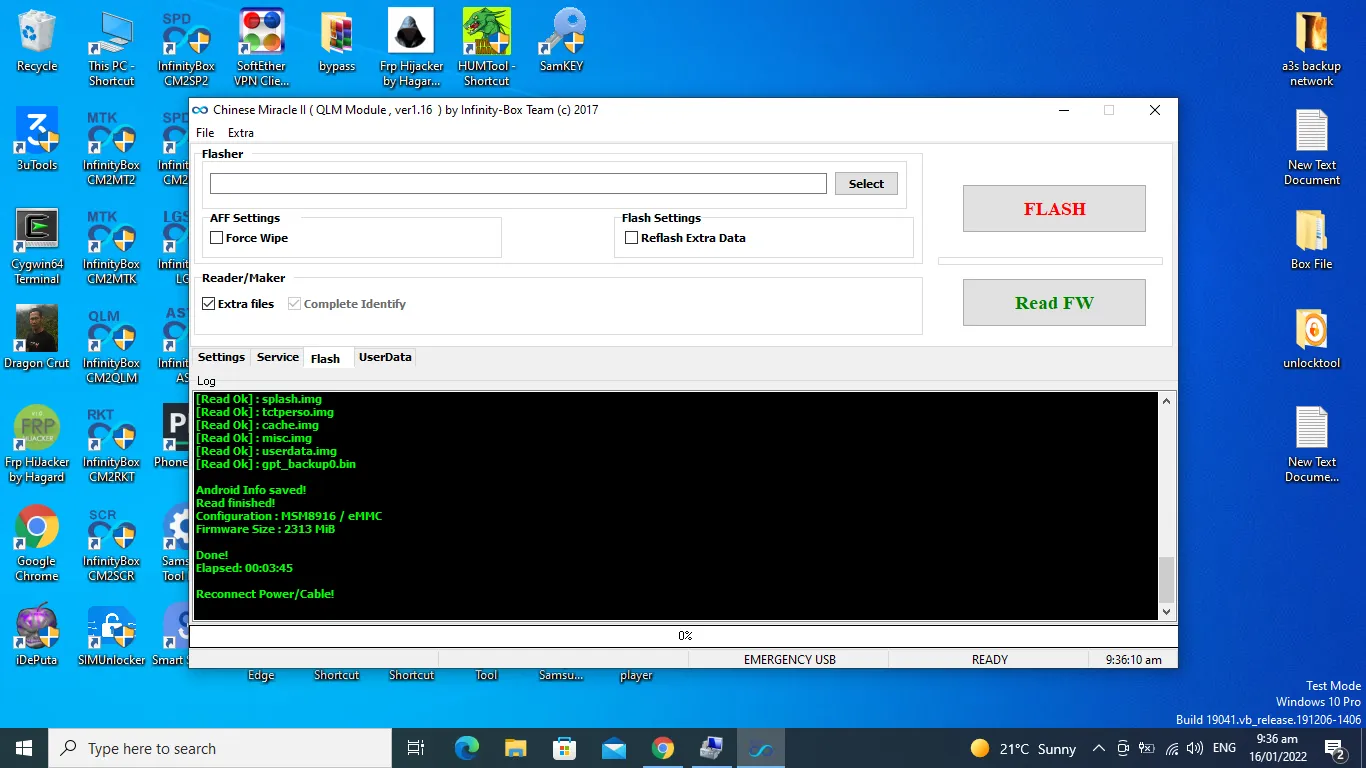Open the notification center icon
The image size is (1366, 768).
tap(1334, 748)
